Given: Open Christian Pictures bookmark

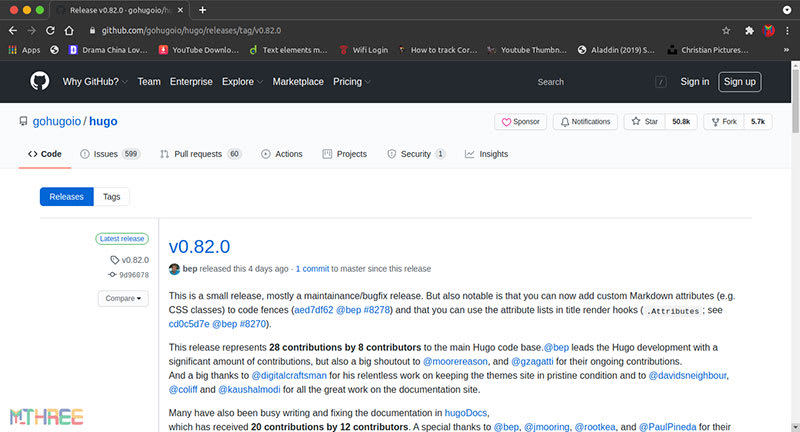Looking at the screenshot, I should (x=708, y=50).
